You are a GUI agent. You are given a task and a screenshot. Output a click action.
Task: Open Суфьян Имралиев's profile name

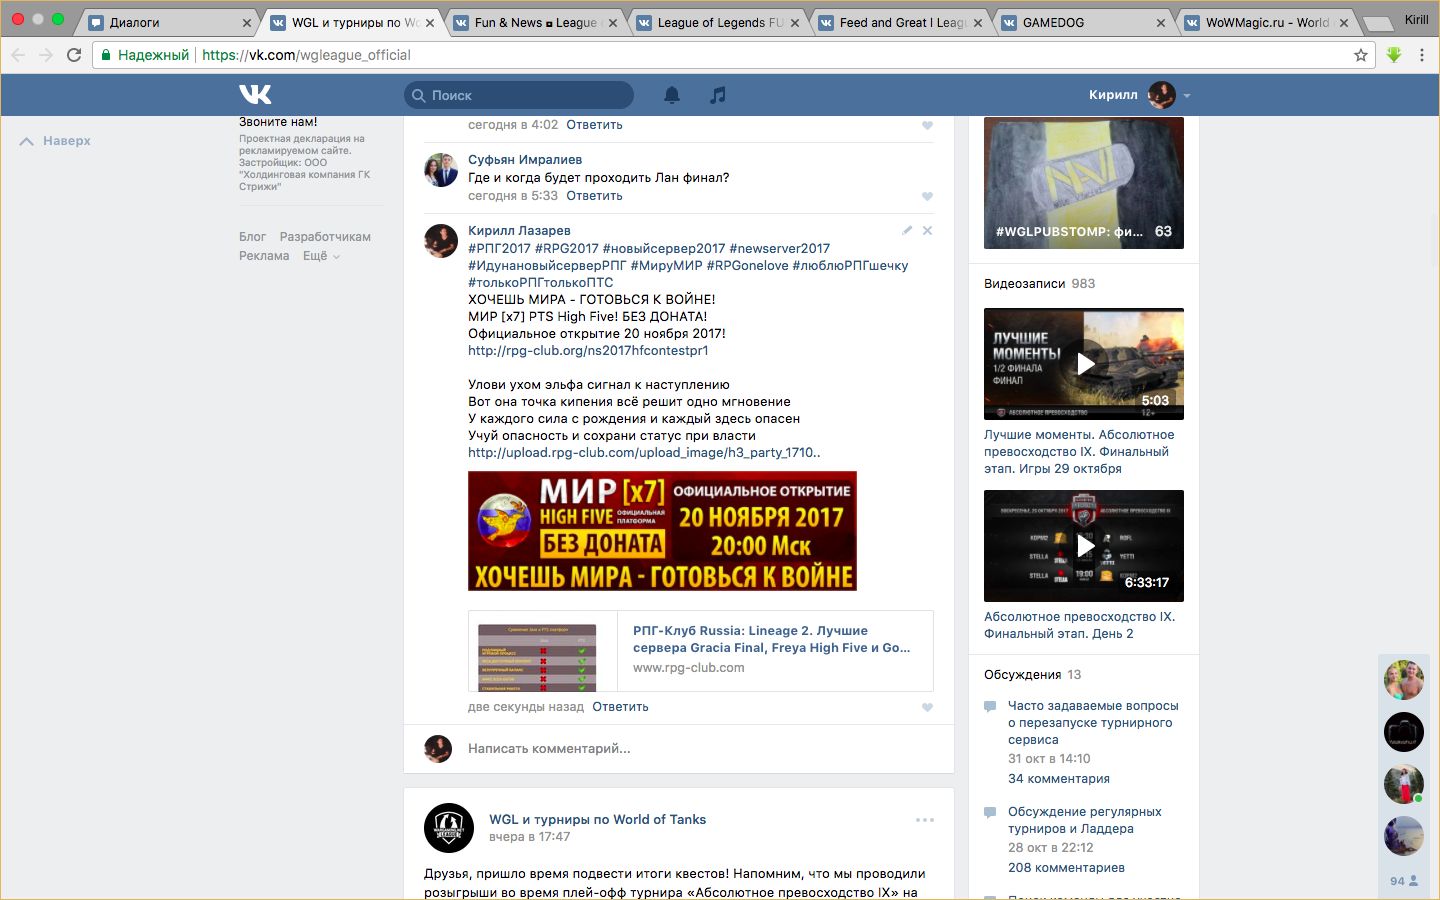[x=525, y=160]
